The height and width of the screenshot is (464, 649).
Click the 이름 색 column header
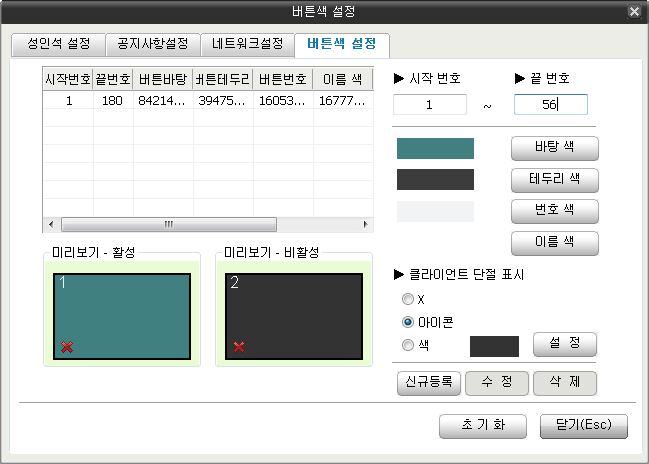[343, 79]
